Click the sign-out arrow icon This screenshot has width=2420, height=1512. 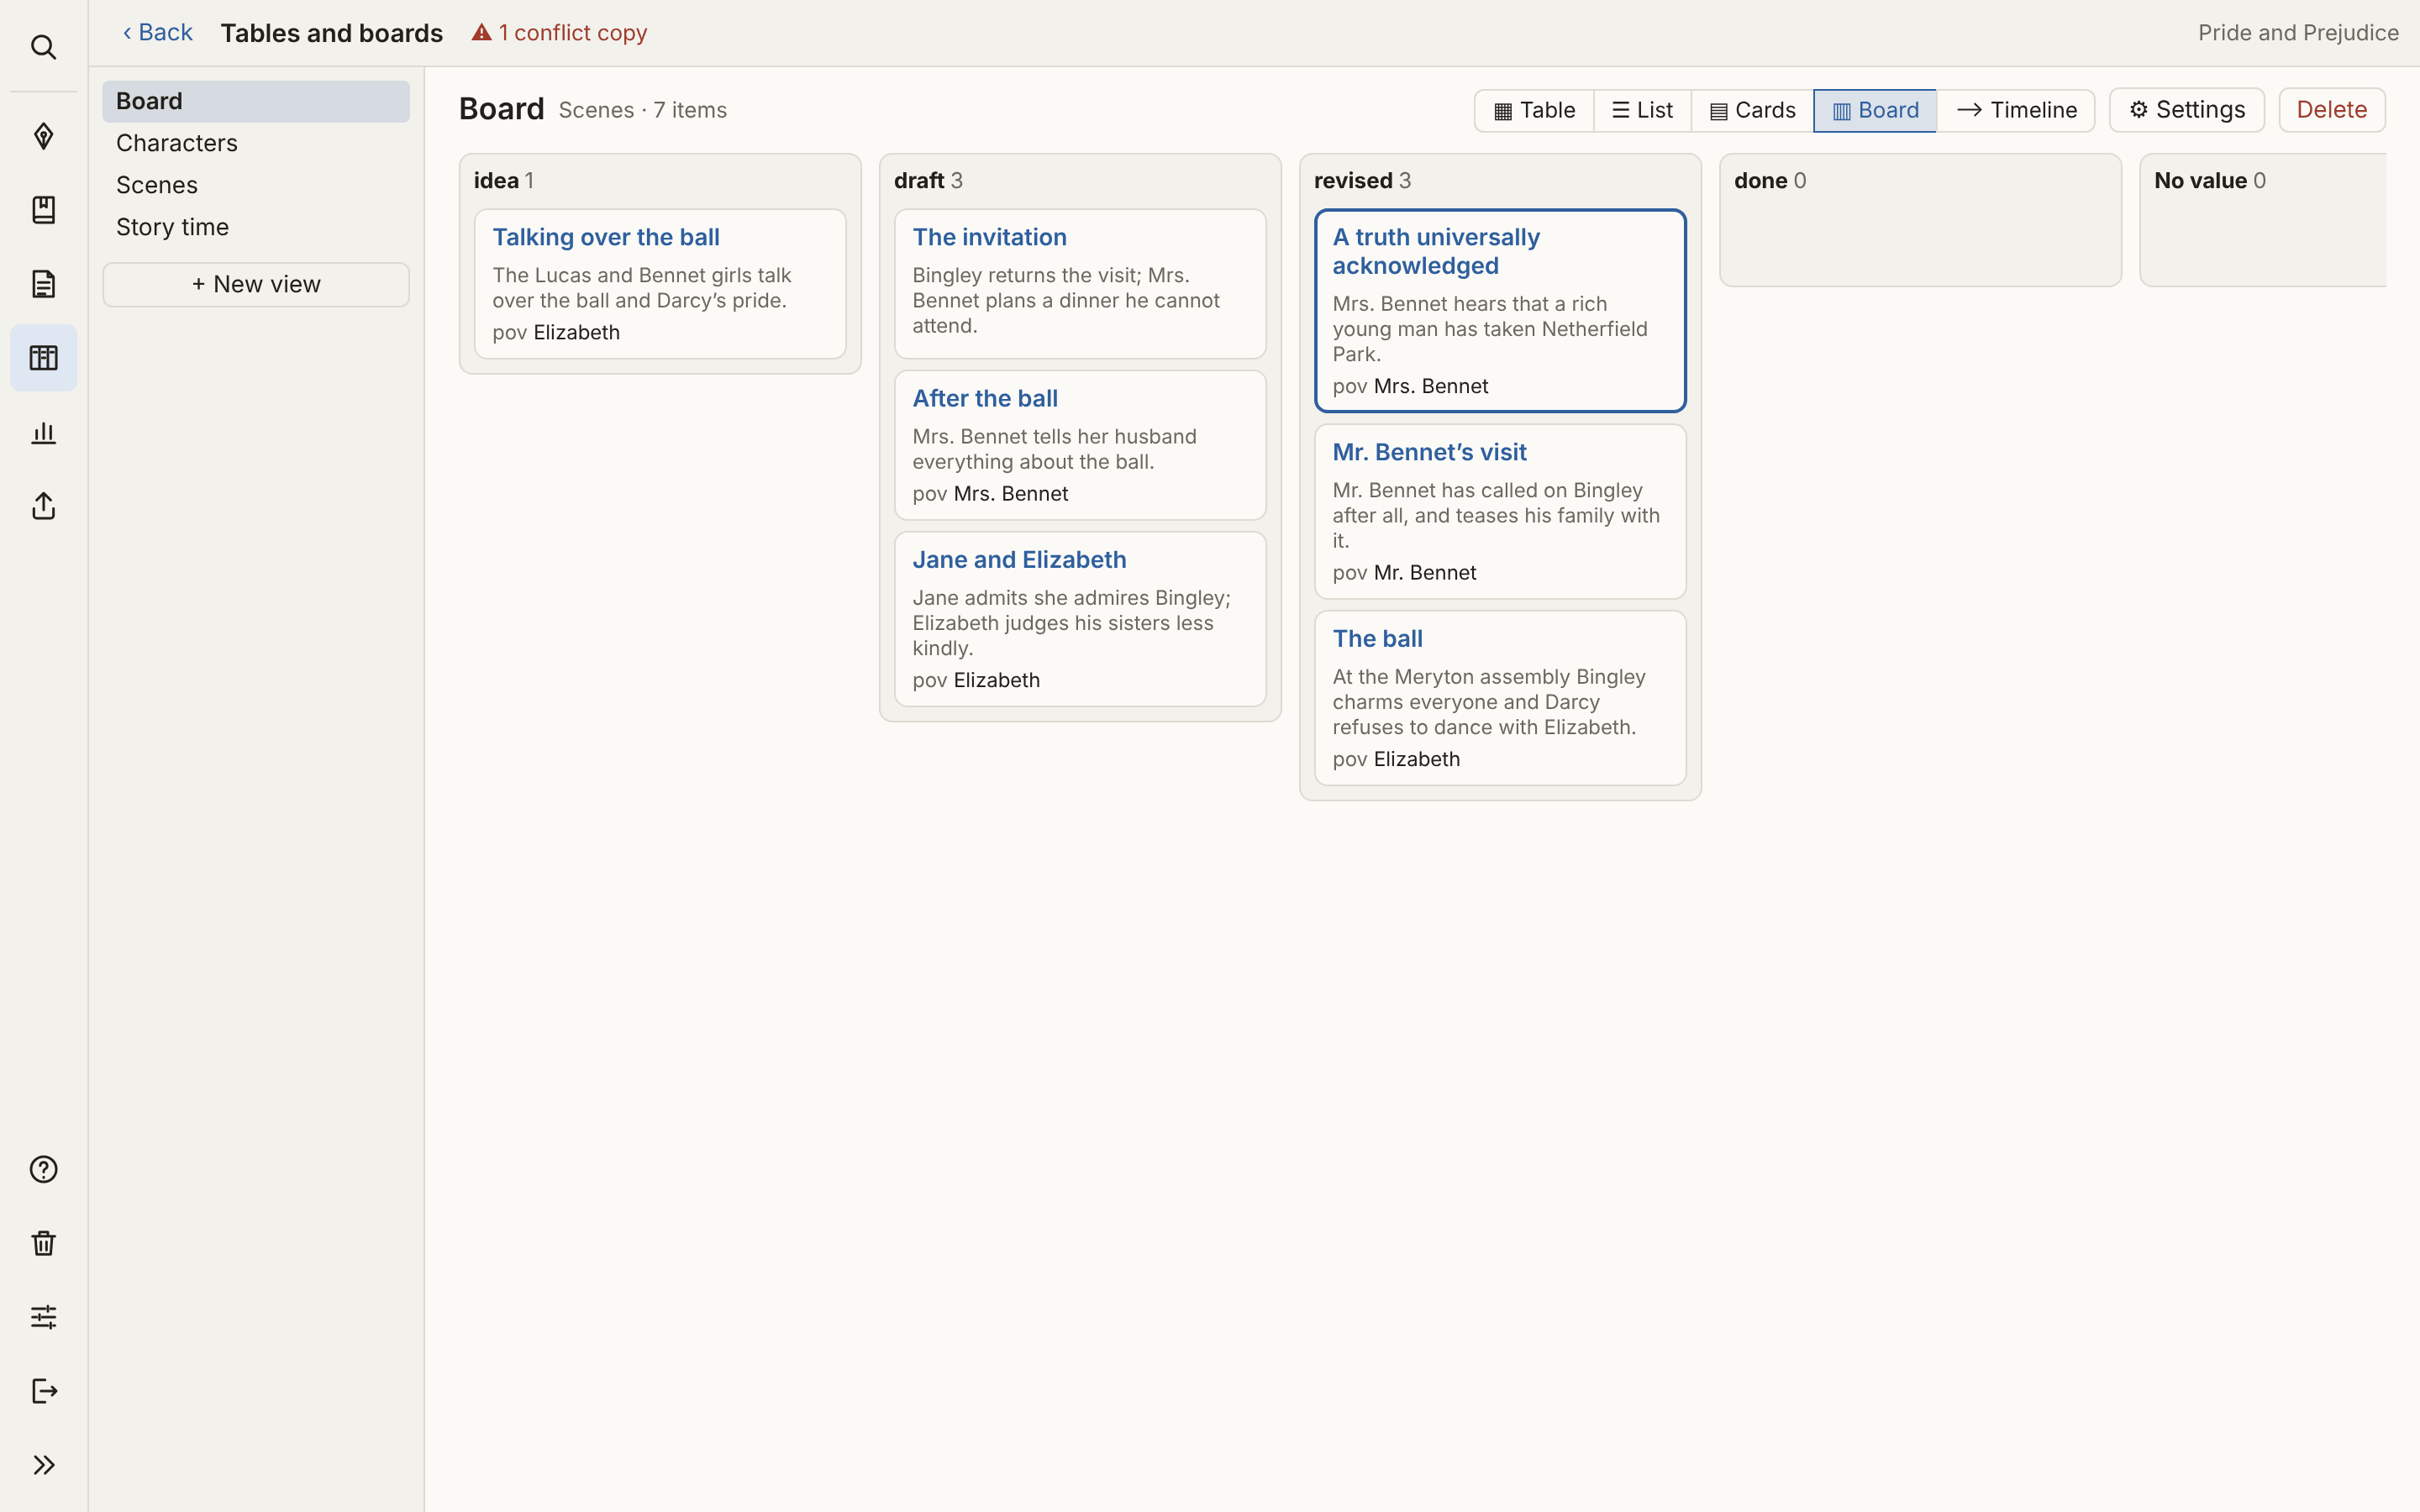tap(43, 1391)
